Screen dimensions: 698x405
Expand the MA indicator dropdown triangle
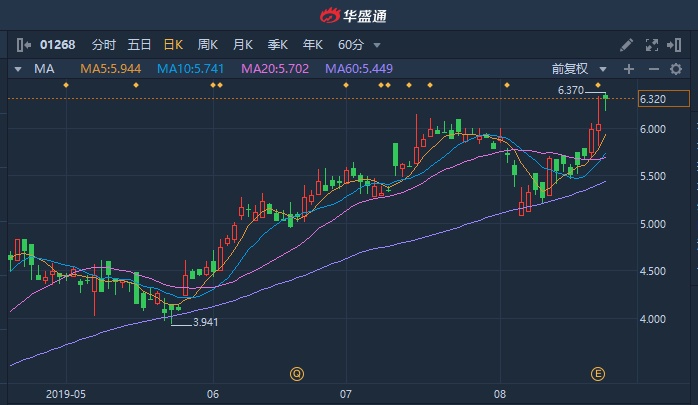(18, 69)
